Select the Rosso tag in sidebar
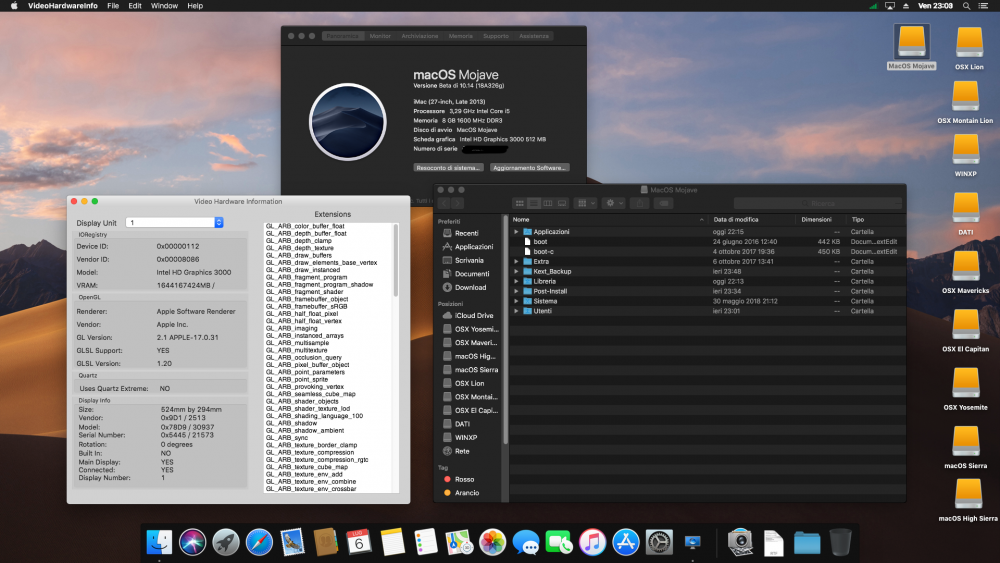 (464, 479)
